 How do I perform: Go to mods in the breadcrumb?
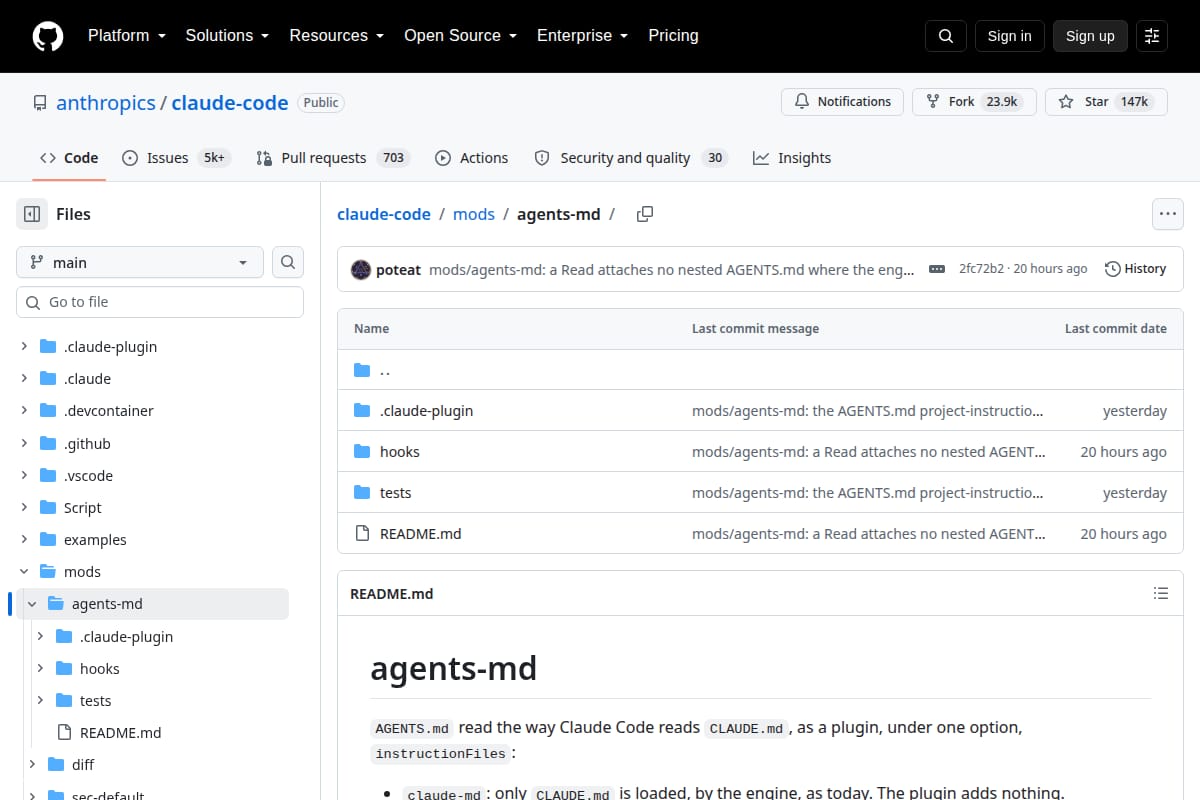[x=474, y=214]
